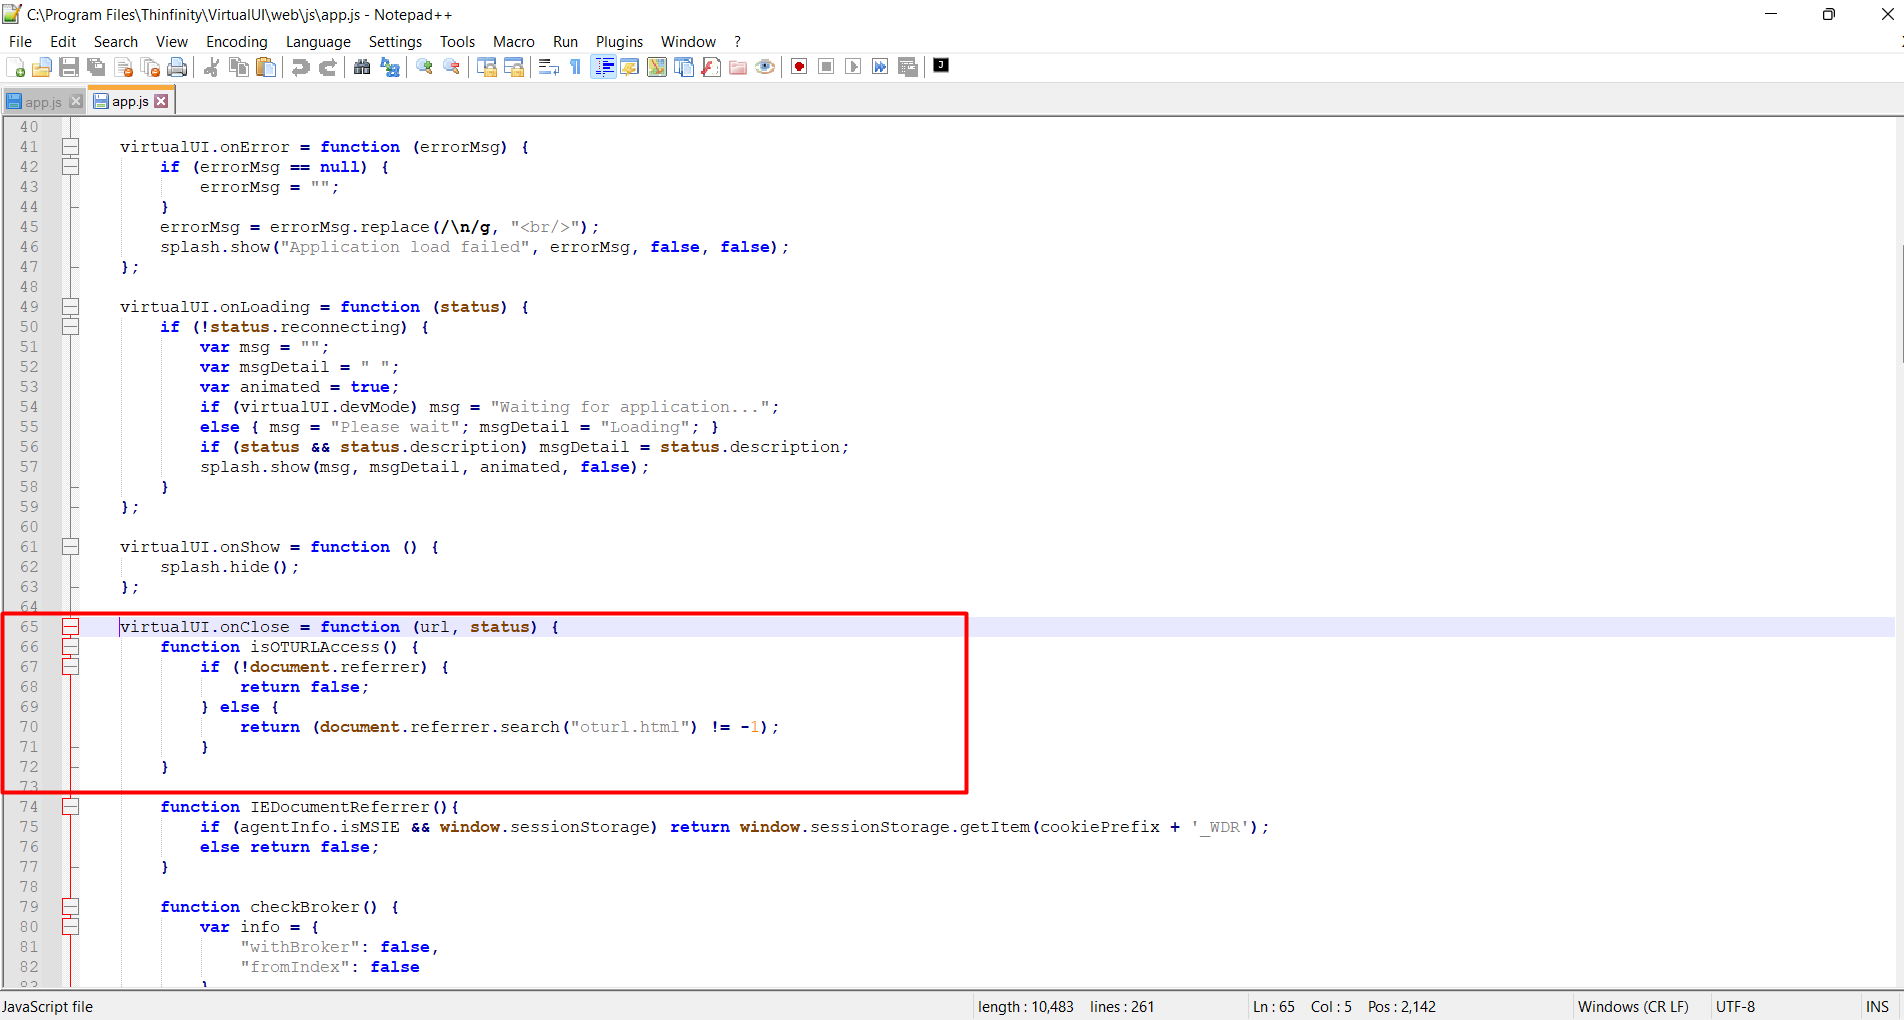Toggle show all characters pilcrow icon
Viewport: 1904px width, 1020px height.
pos(575,67)
